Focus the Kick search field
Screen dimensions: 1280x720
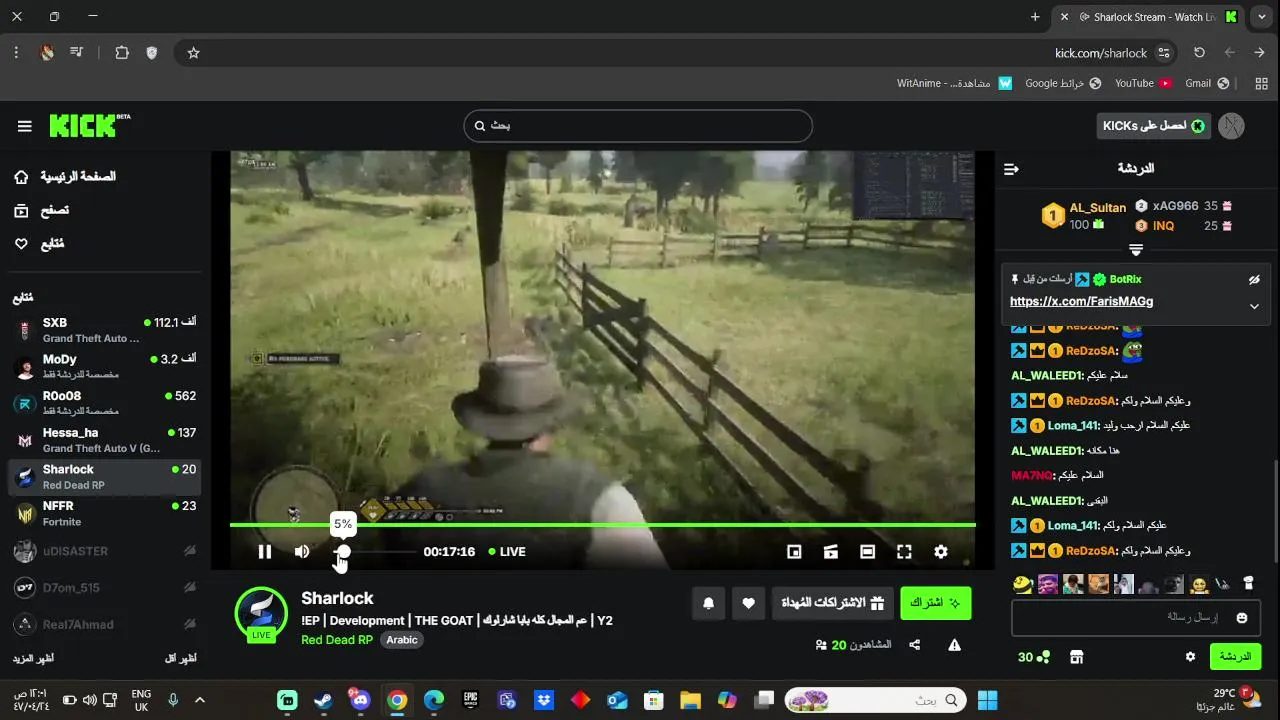[638, 125]
